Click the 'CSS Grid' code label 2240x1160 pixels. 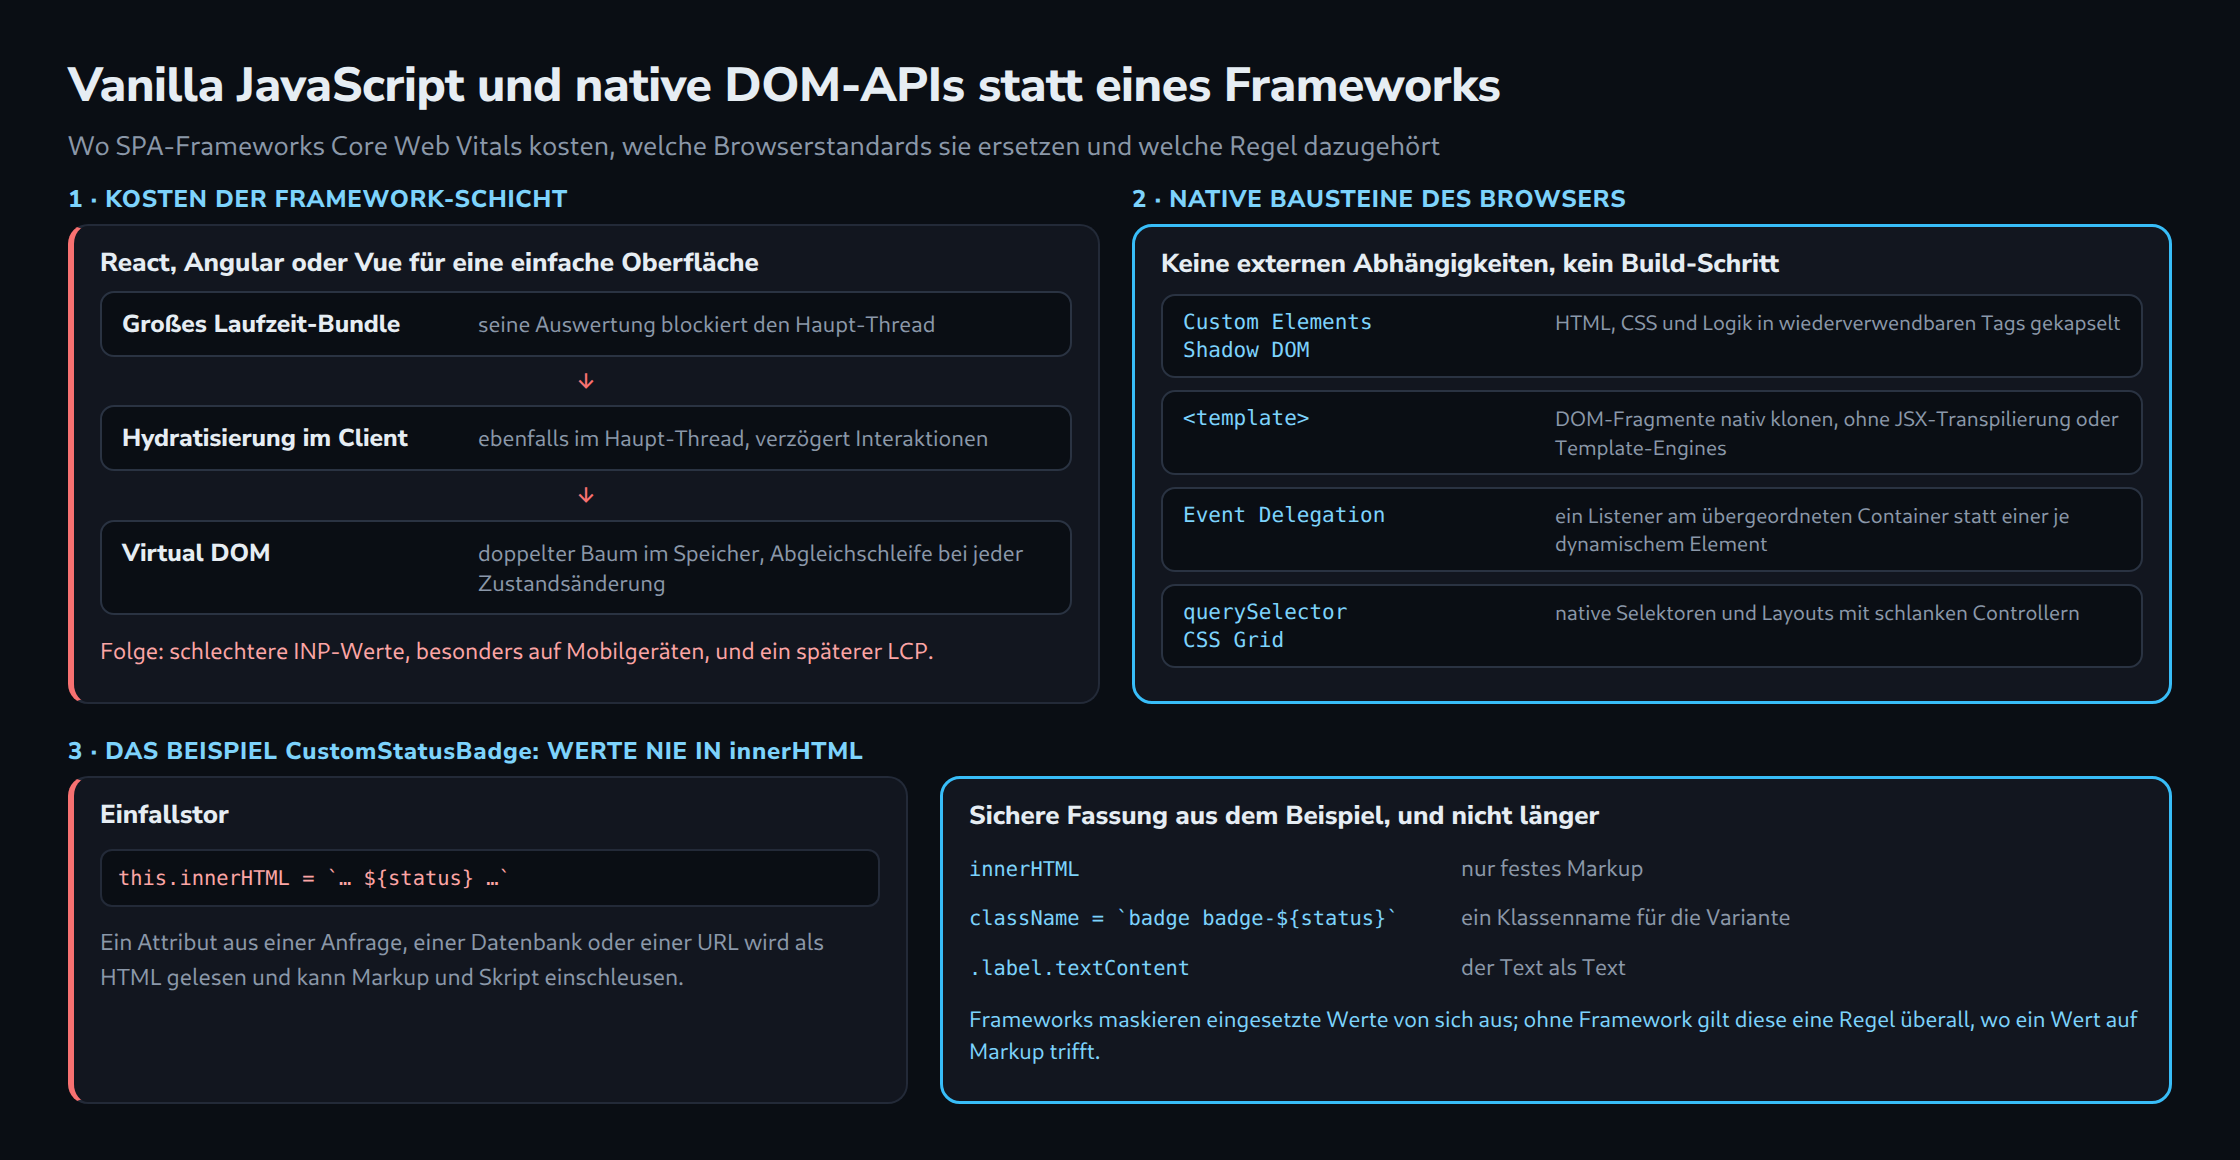pos(1233,640)
